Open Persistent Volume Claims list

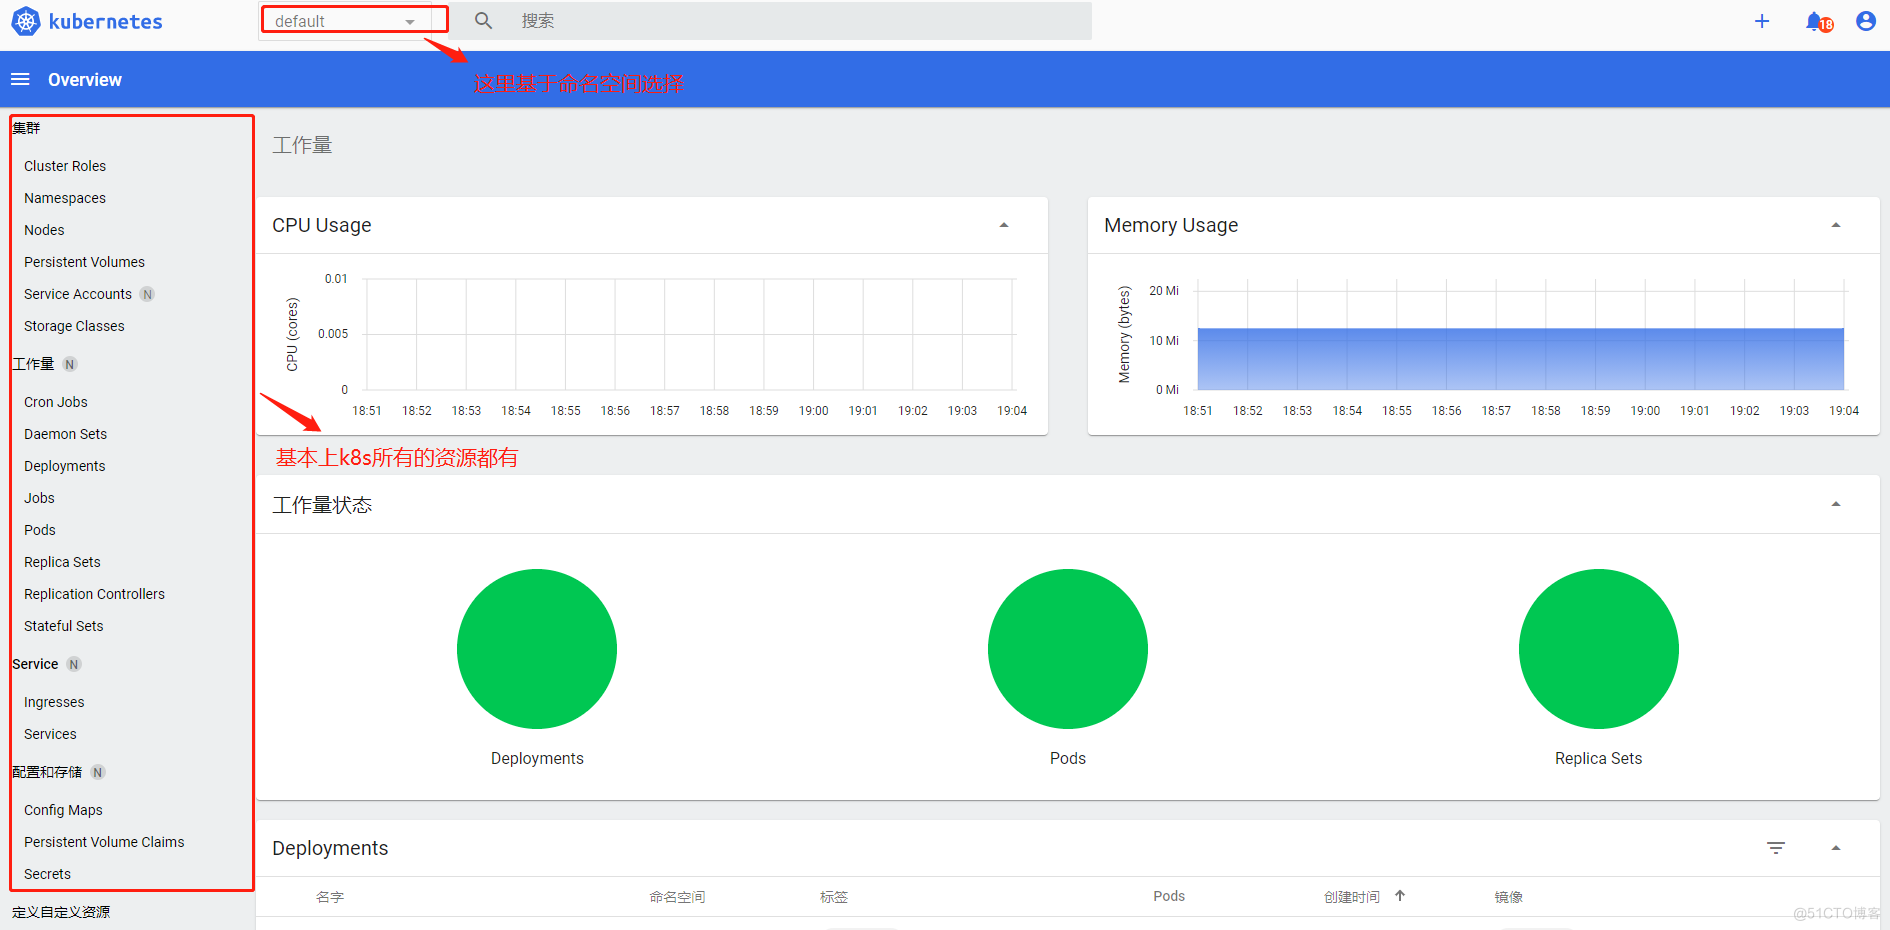pos(104,842)
